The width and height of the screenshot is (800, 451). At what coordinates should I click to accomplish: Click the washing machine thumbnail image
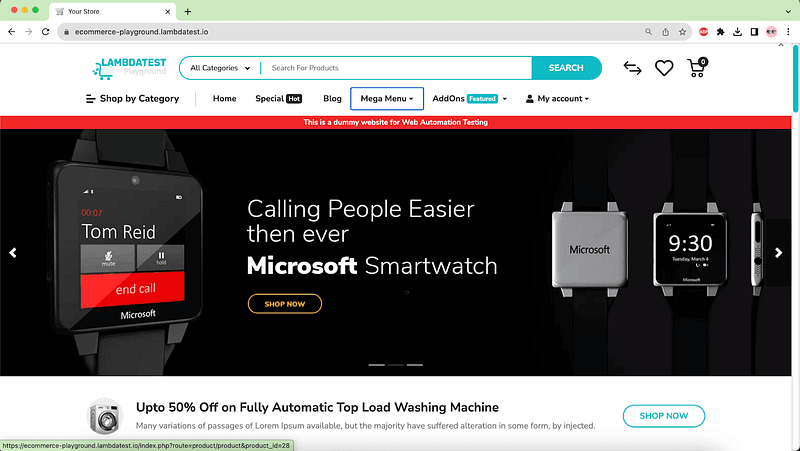tap(105, 416)
